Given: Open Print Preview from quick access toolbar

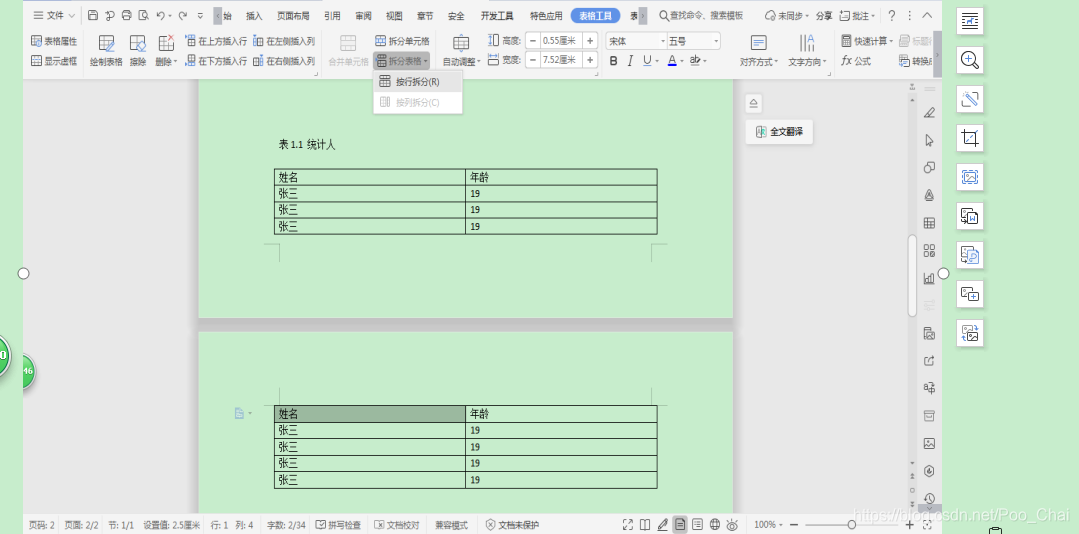Looking at the screenshot, I should pyautogui.click(x=143, y=15).
